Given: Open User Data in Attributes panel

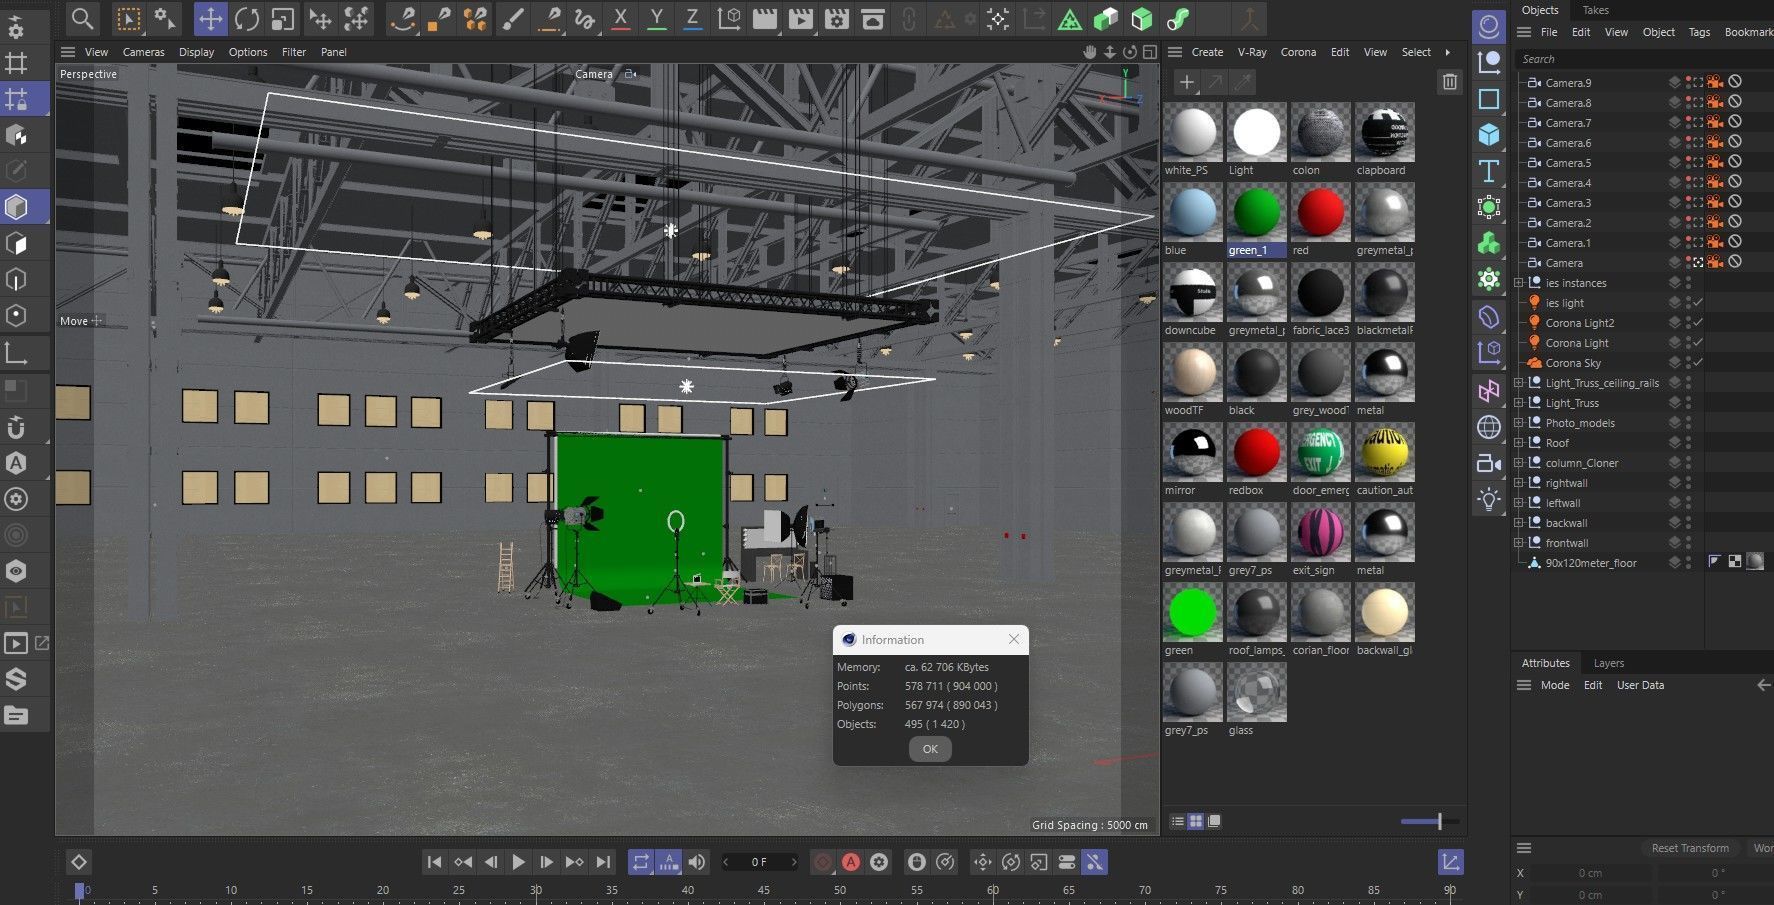Looking at the screenshot, I should click(x=1640, y=685).
